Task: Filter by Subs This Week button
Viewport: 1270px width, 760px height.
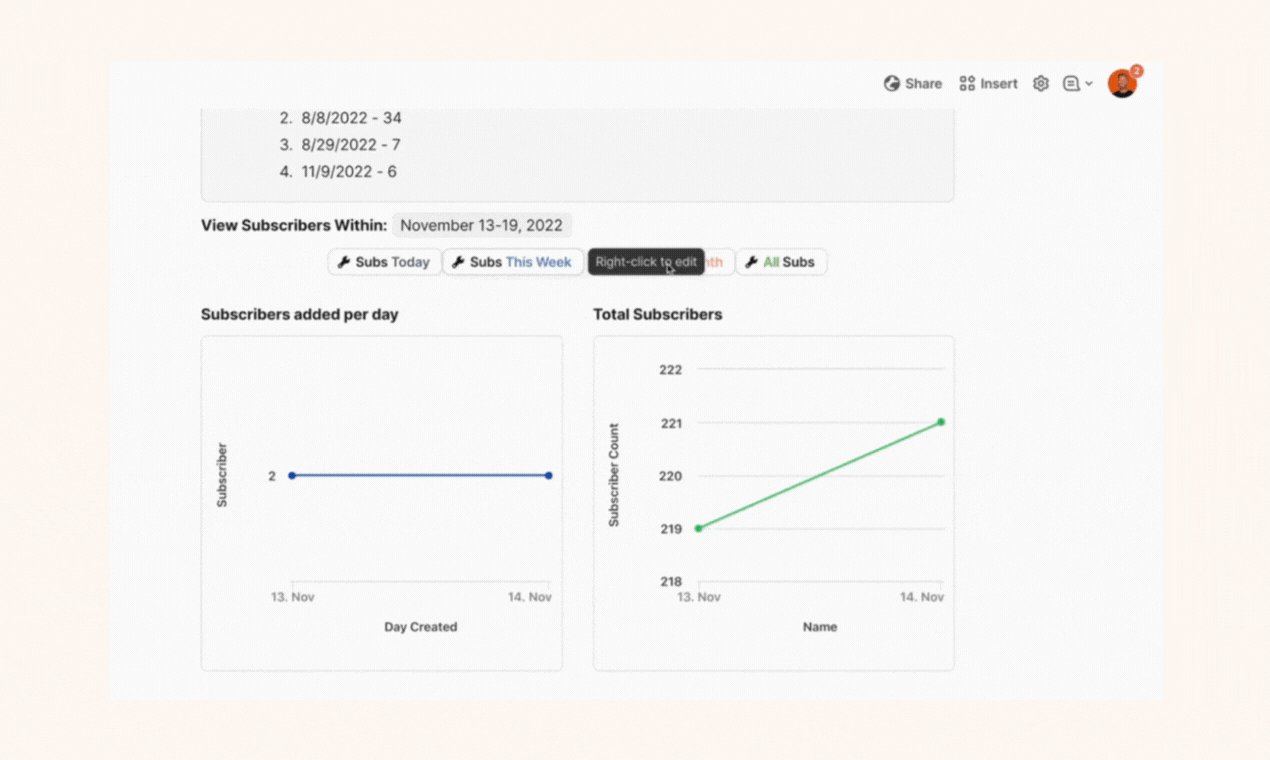Action: (513, 262)
